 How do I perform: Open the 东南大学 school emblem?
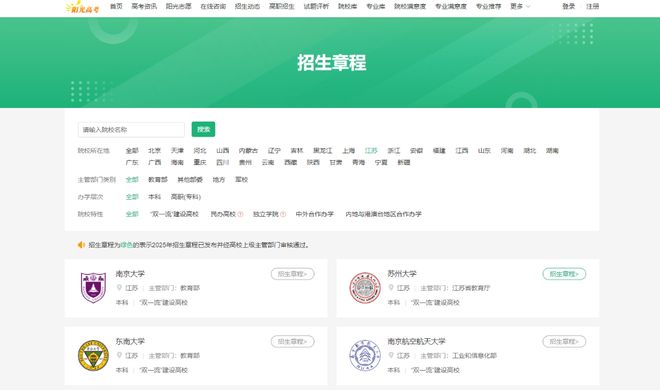93,356
